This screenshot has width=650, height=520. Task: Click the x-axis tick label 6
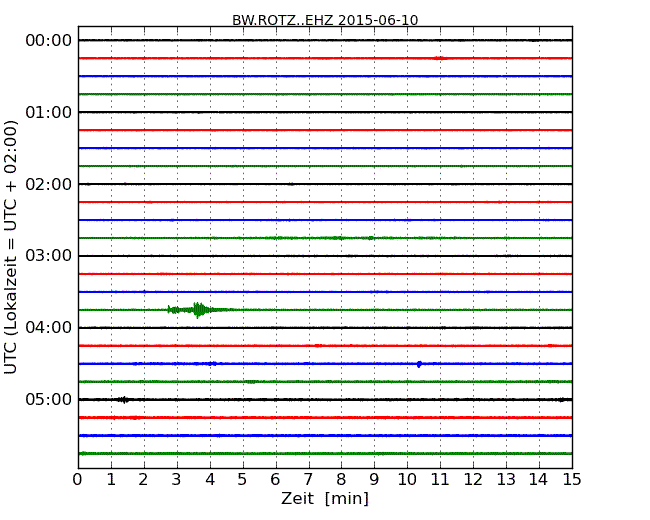[275, 480]
